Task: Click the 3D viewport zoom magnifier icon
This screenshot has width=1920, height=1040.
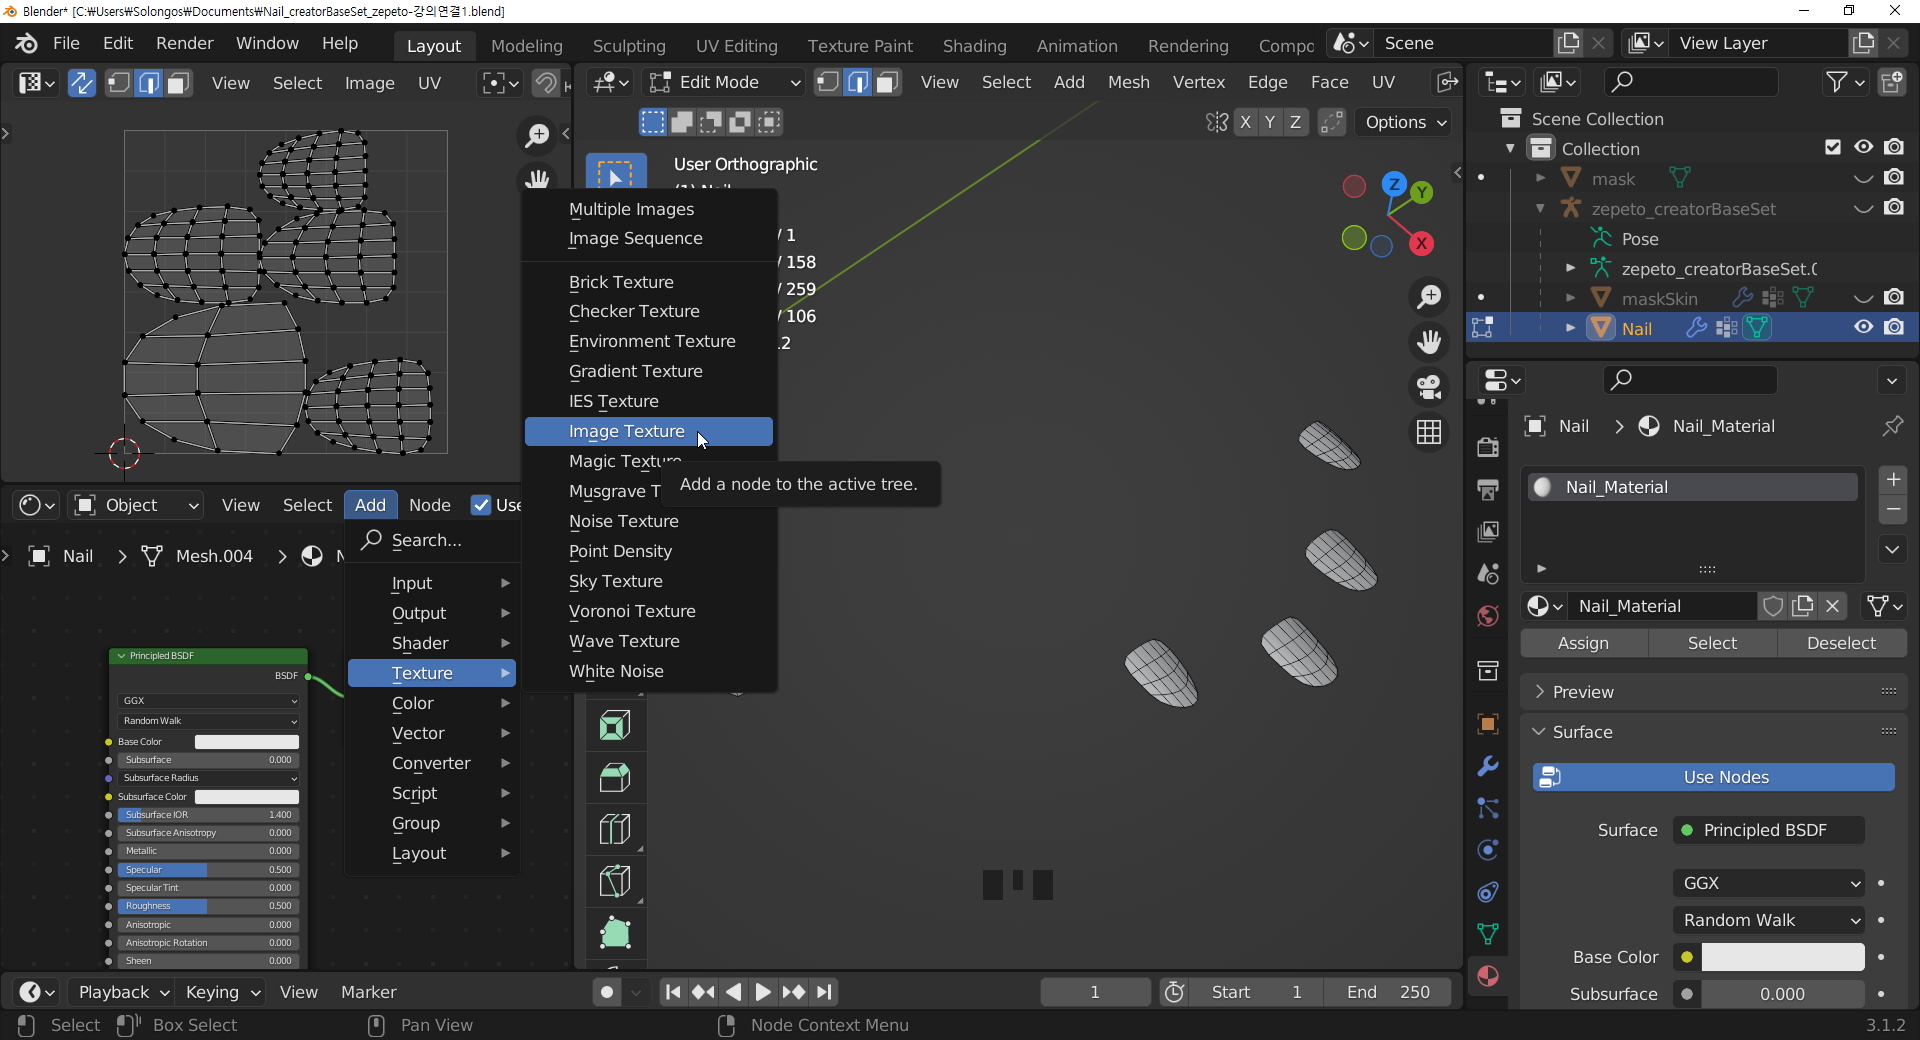Action: 1429,297
